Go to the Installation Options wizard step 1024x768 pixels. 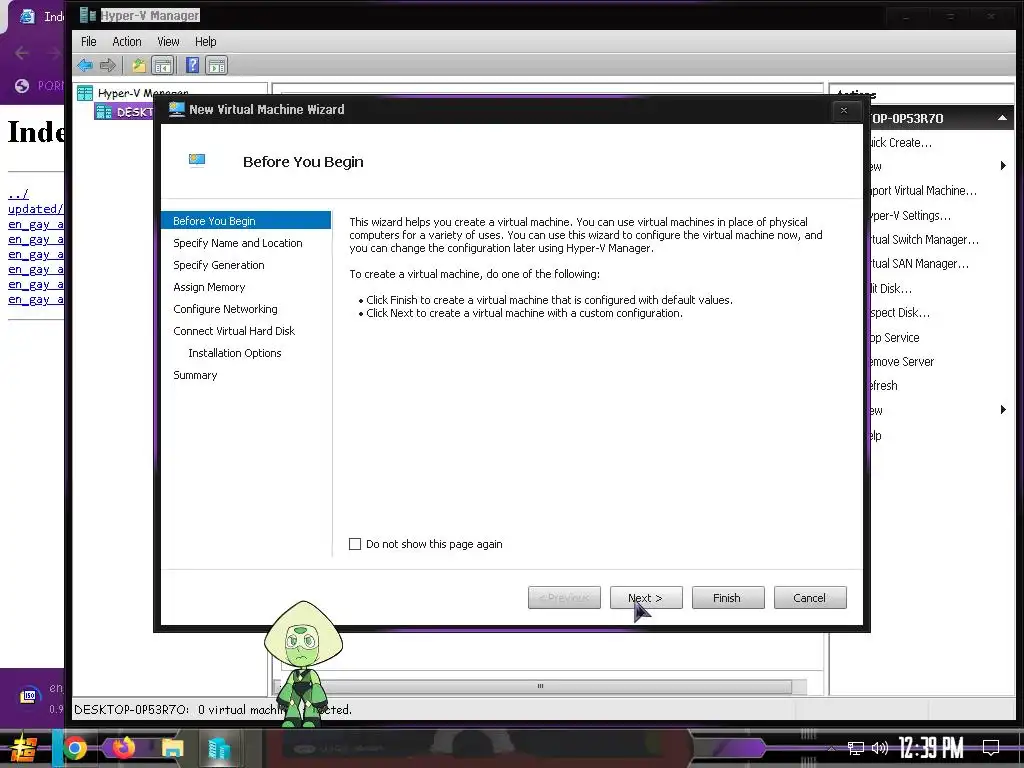click(234, 353)
